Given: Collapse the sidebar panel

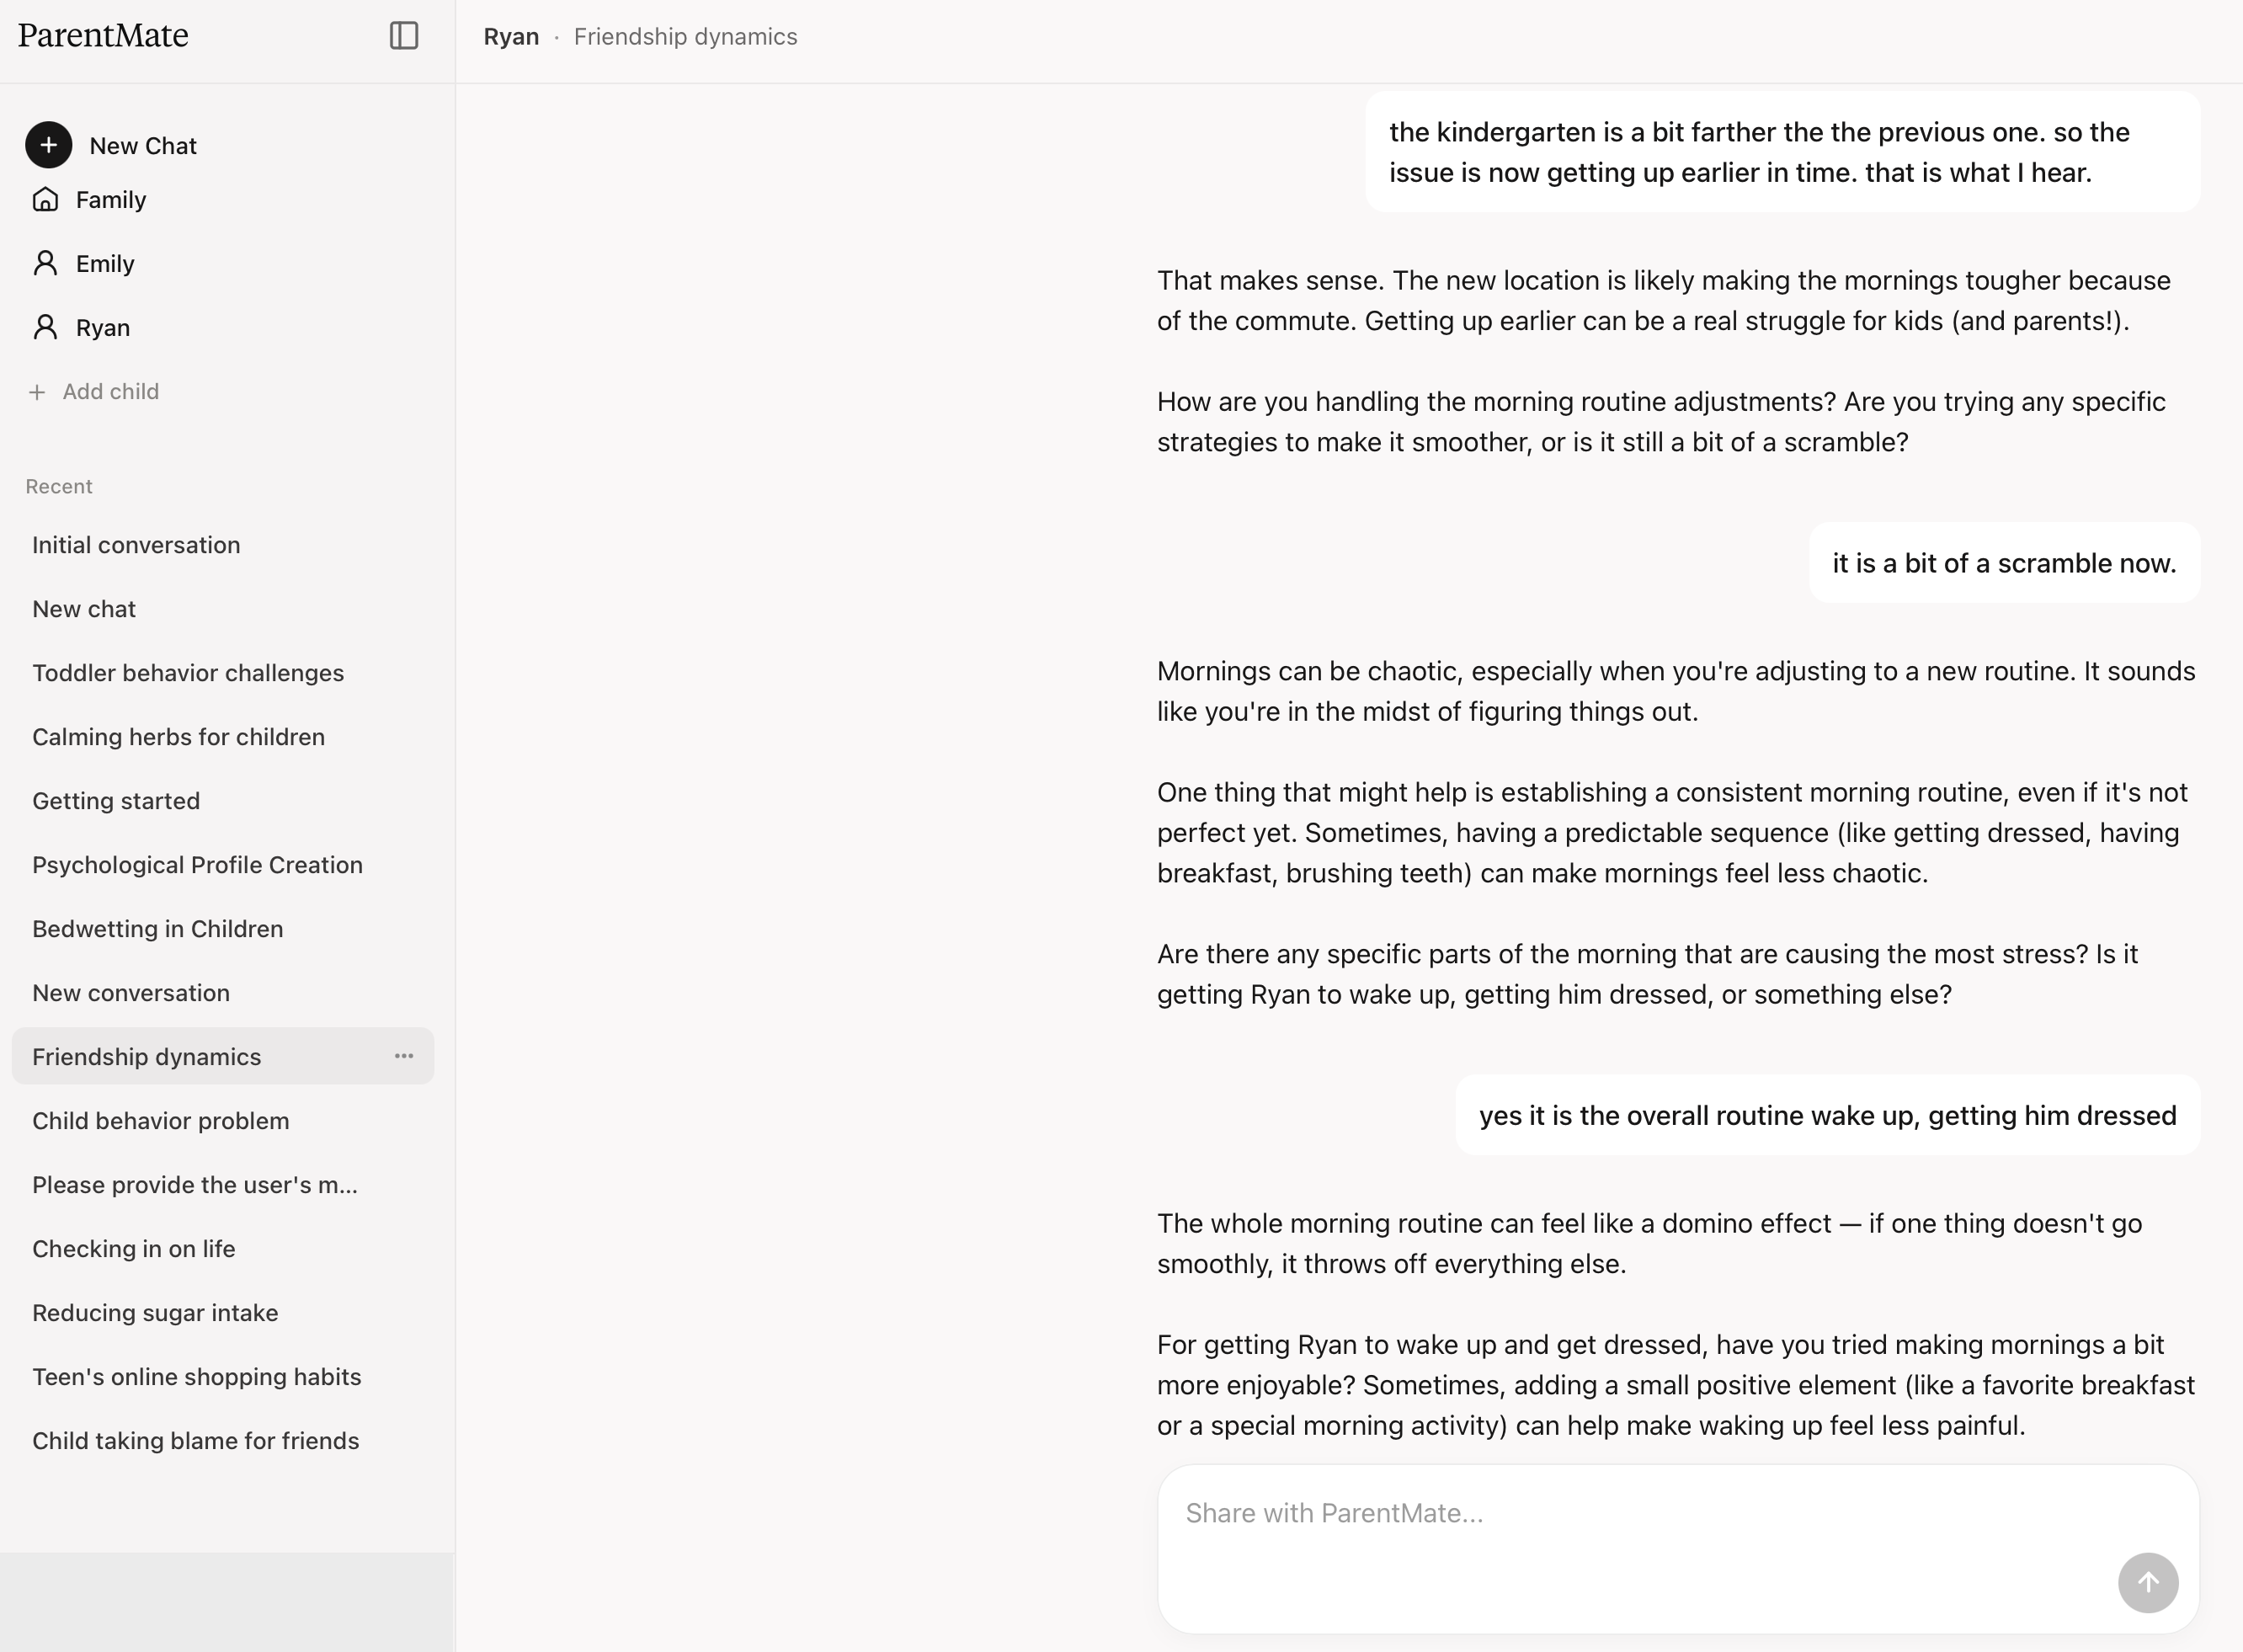Looking at the screenshot, I should pyautogui.click(x=404, y=36).
